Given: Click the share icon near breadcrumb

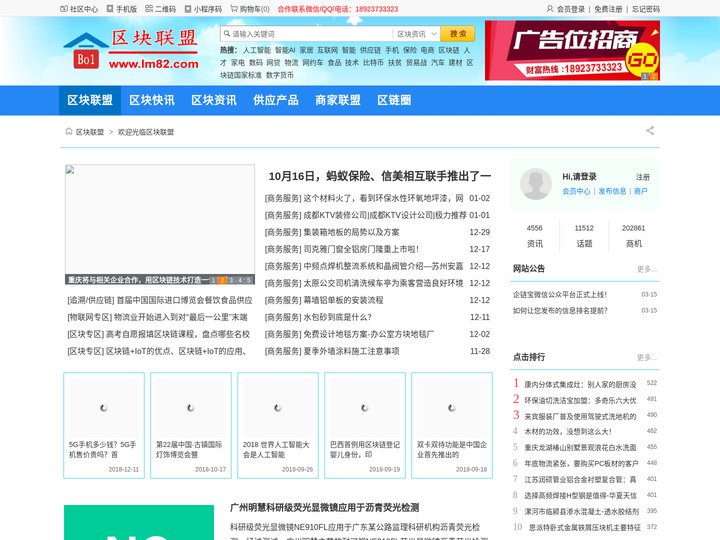Looking at the screenshot, I should coord(650,131).
